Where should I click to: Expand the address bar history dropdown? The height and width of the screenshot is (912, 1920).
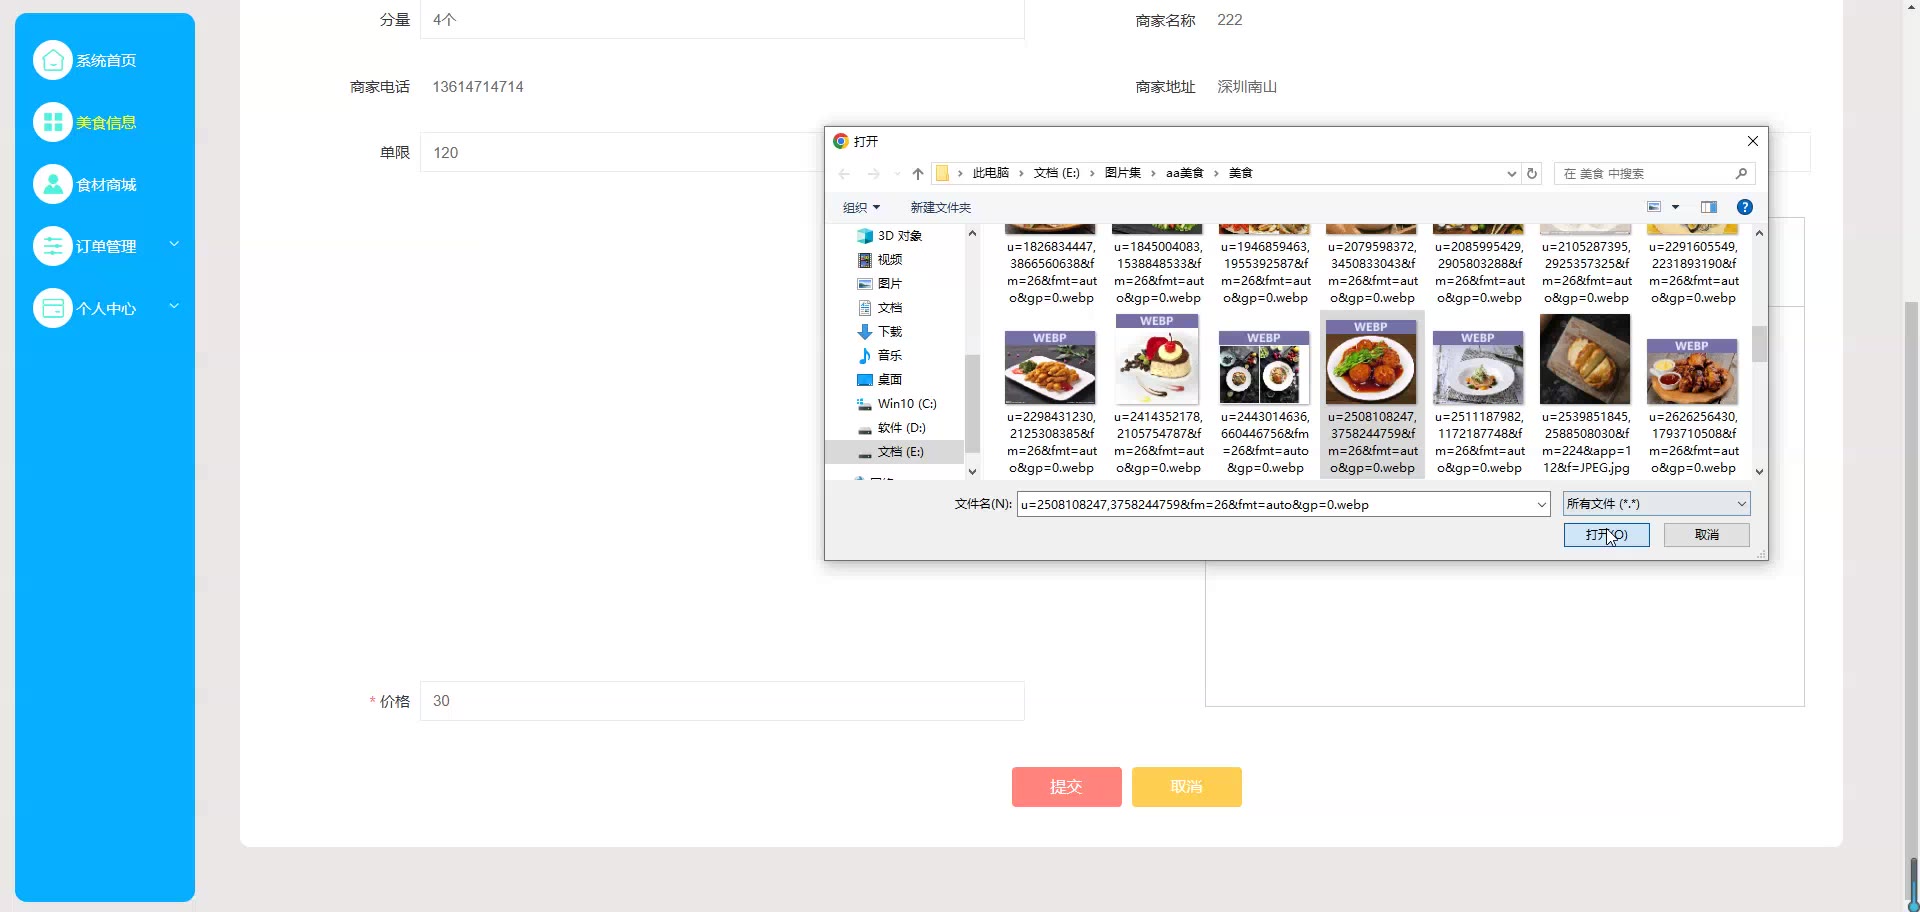pos(1511,174)
